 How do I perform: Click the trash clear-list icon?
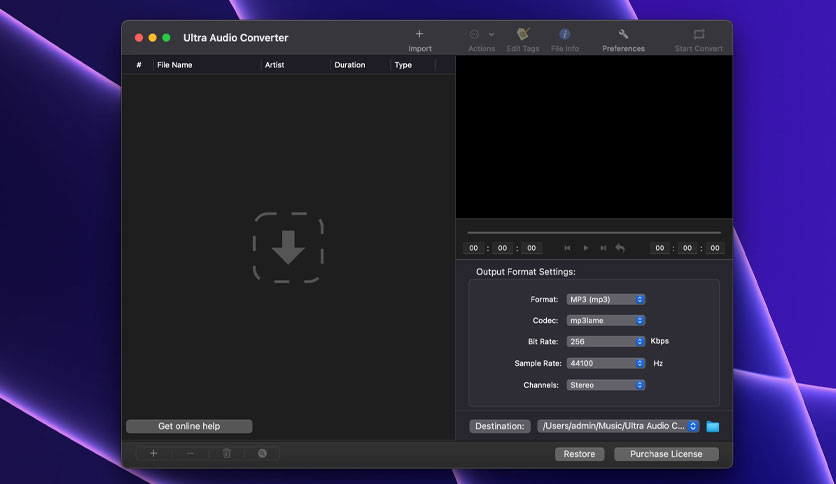point(227,453)
